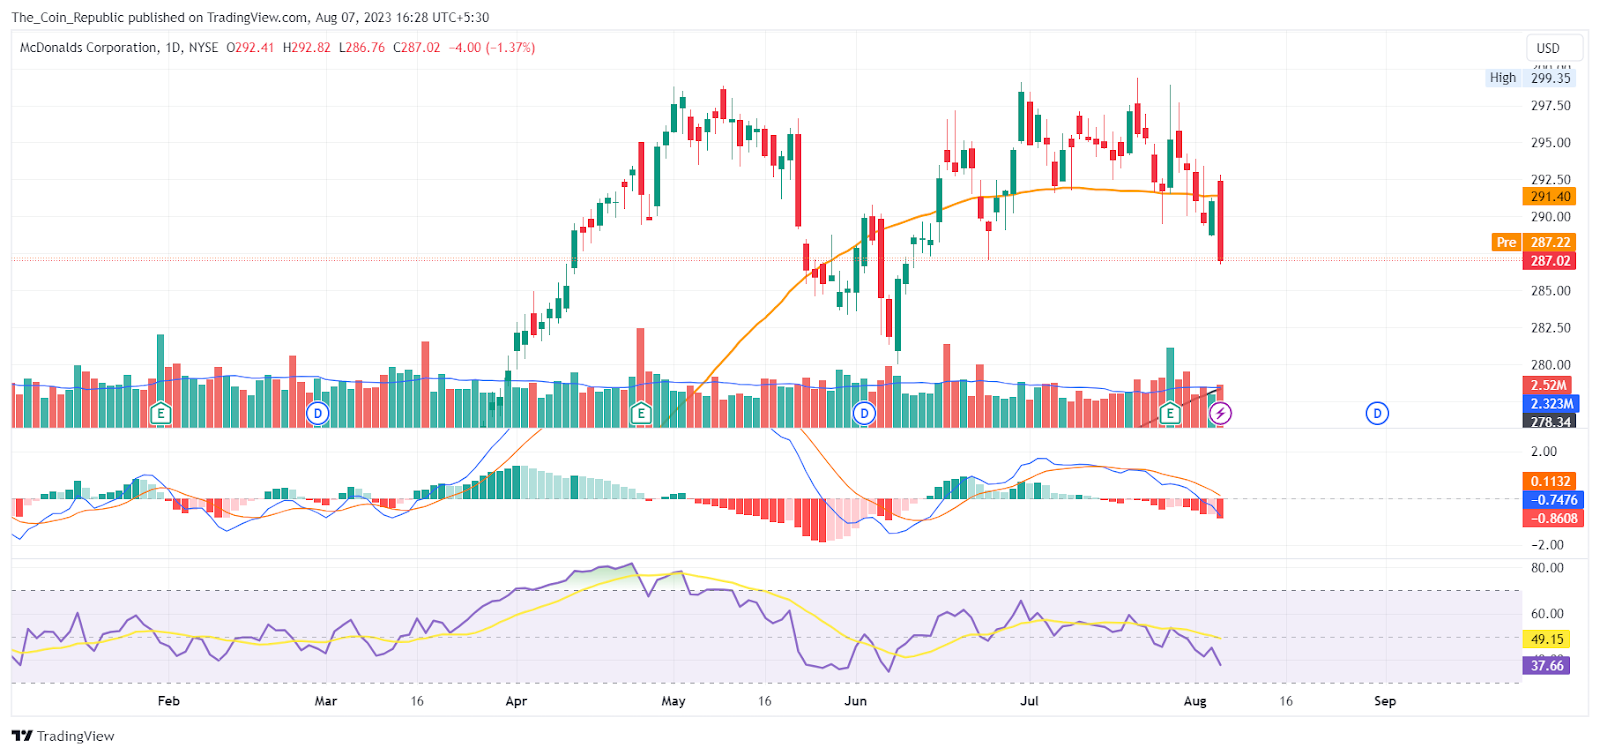Image resolution: width=1600 pixels, height=755 pixels.
Task: Click the earnings marker in early February
Action: [160, 413]
